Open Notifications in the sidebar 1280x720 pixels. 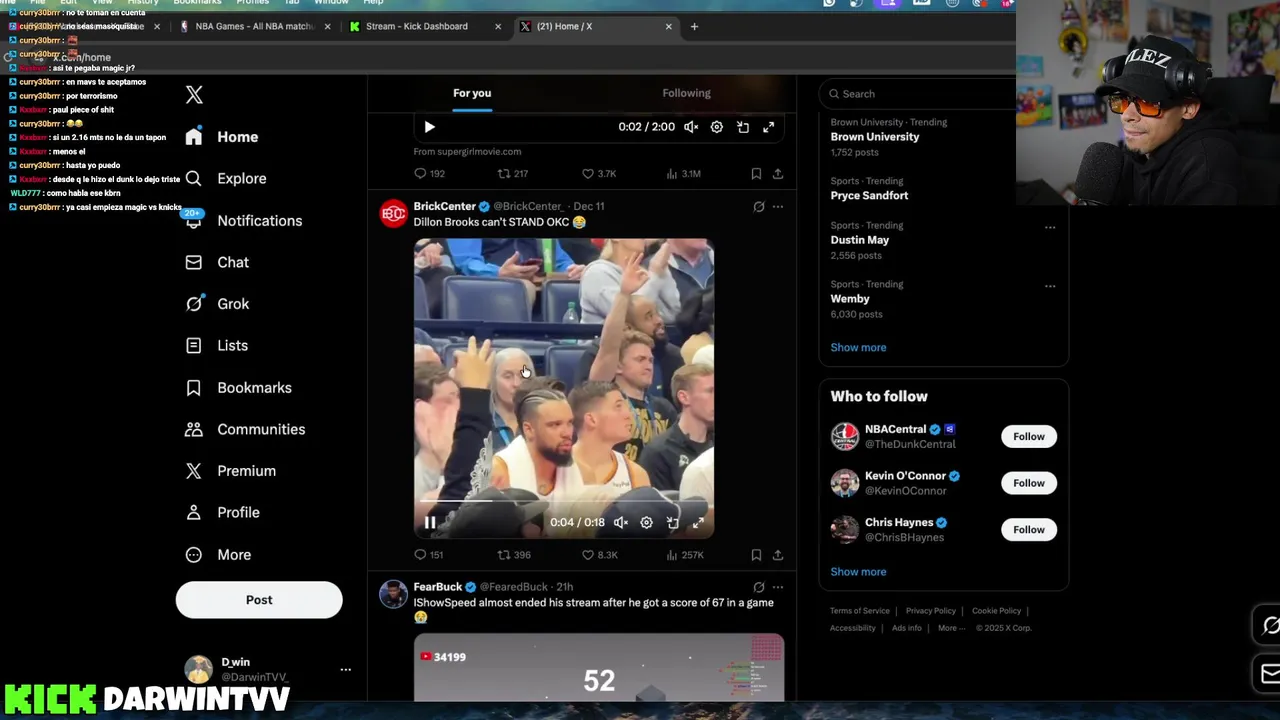point(243,221)
